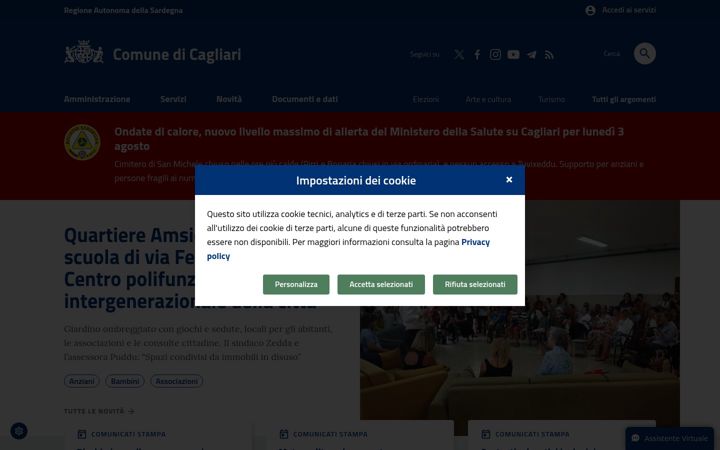Image resolution: width=720 pixels, height=450 pixels.
Task: Click calendar icon of middle Comunicati Stampa card
Action: [x=284, y=434]
